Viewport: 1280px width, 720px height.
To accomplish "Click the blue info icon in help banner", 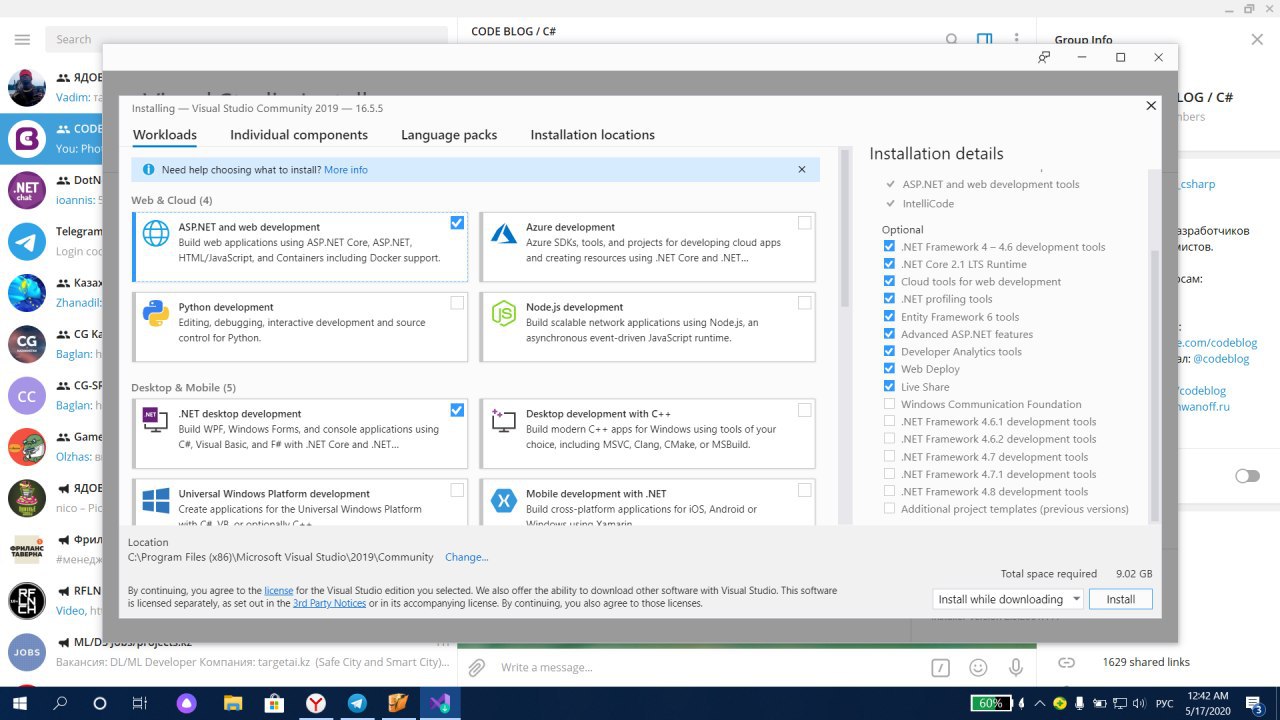I will (x=149, y=170).
